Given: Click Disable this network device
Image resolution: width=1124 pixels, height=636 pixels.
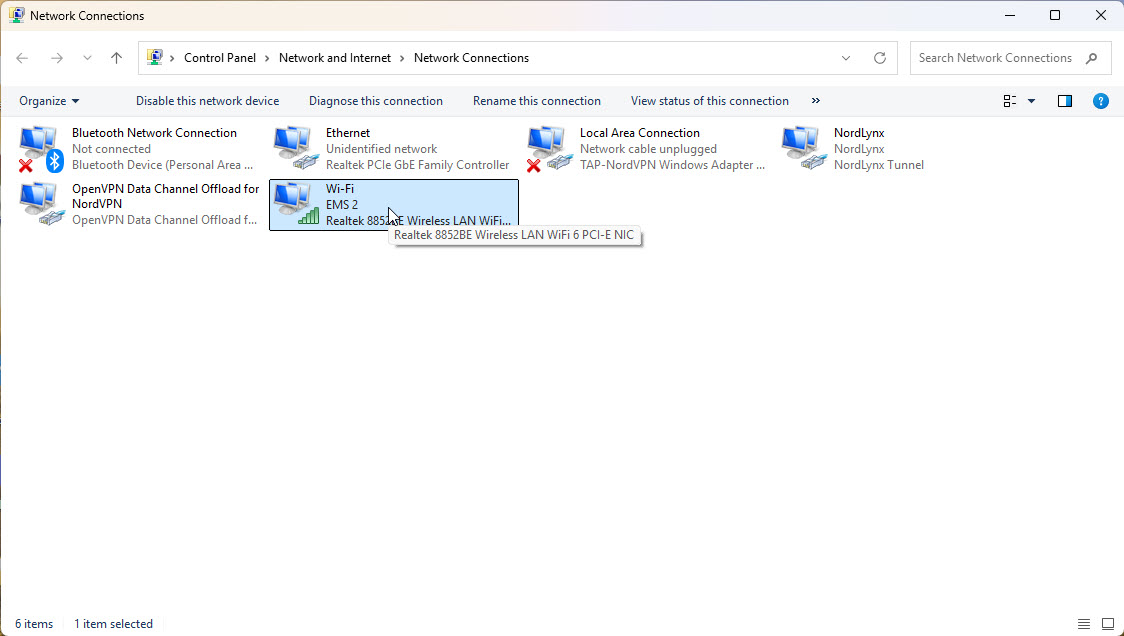Looking at the screenshot, I should coord(207,101).
